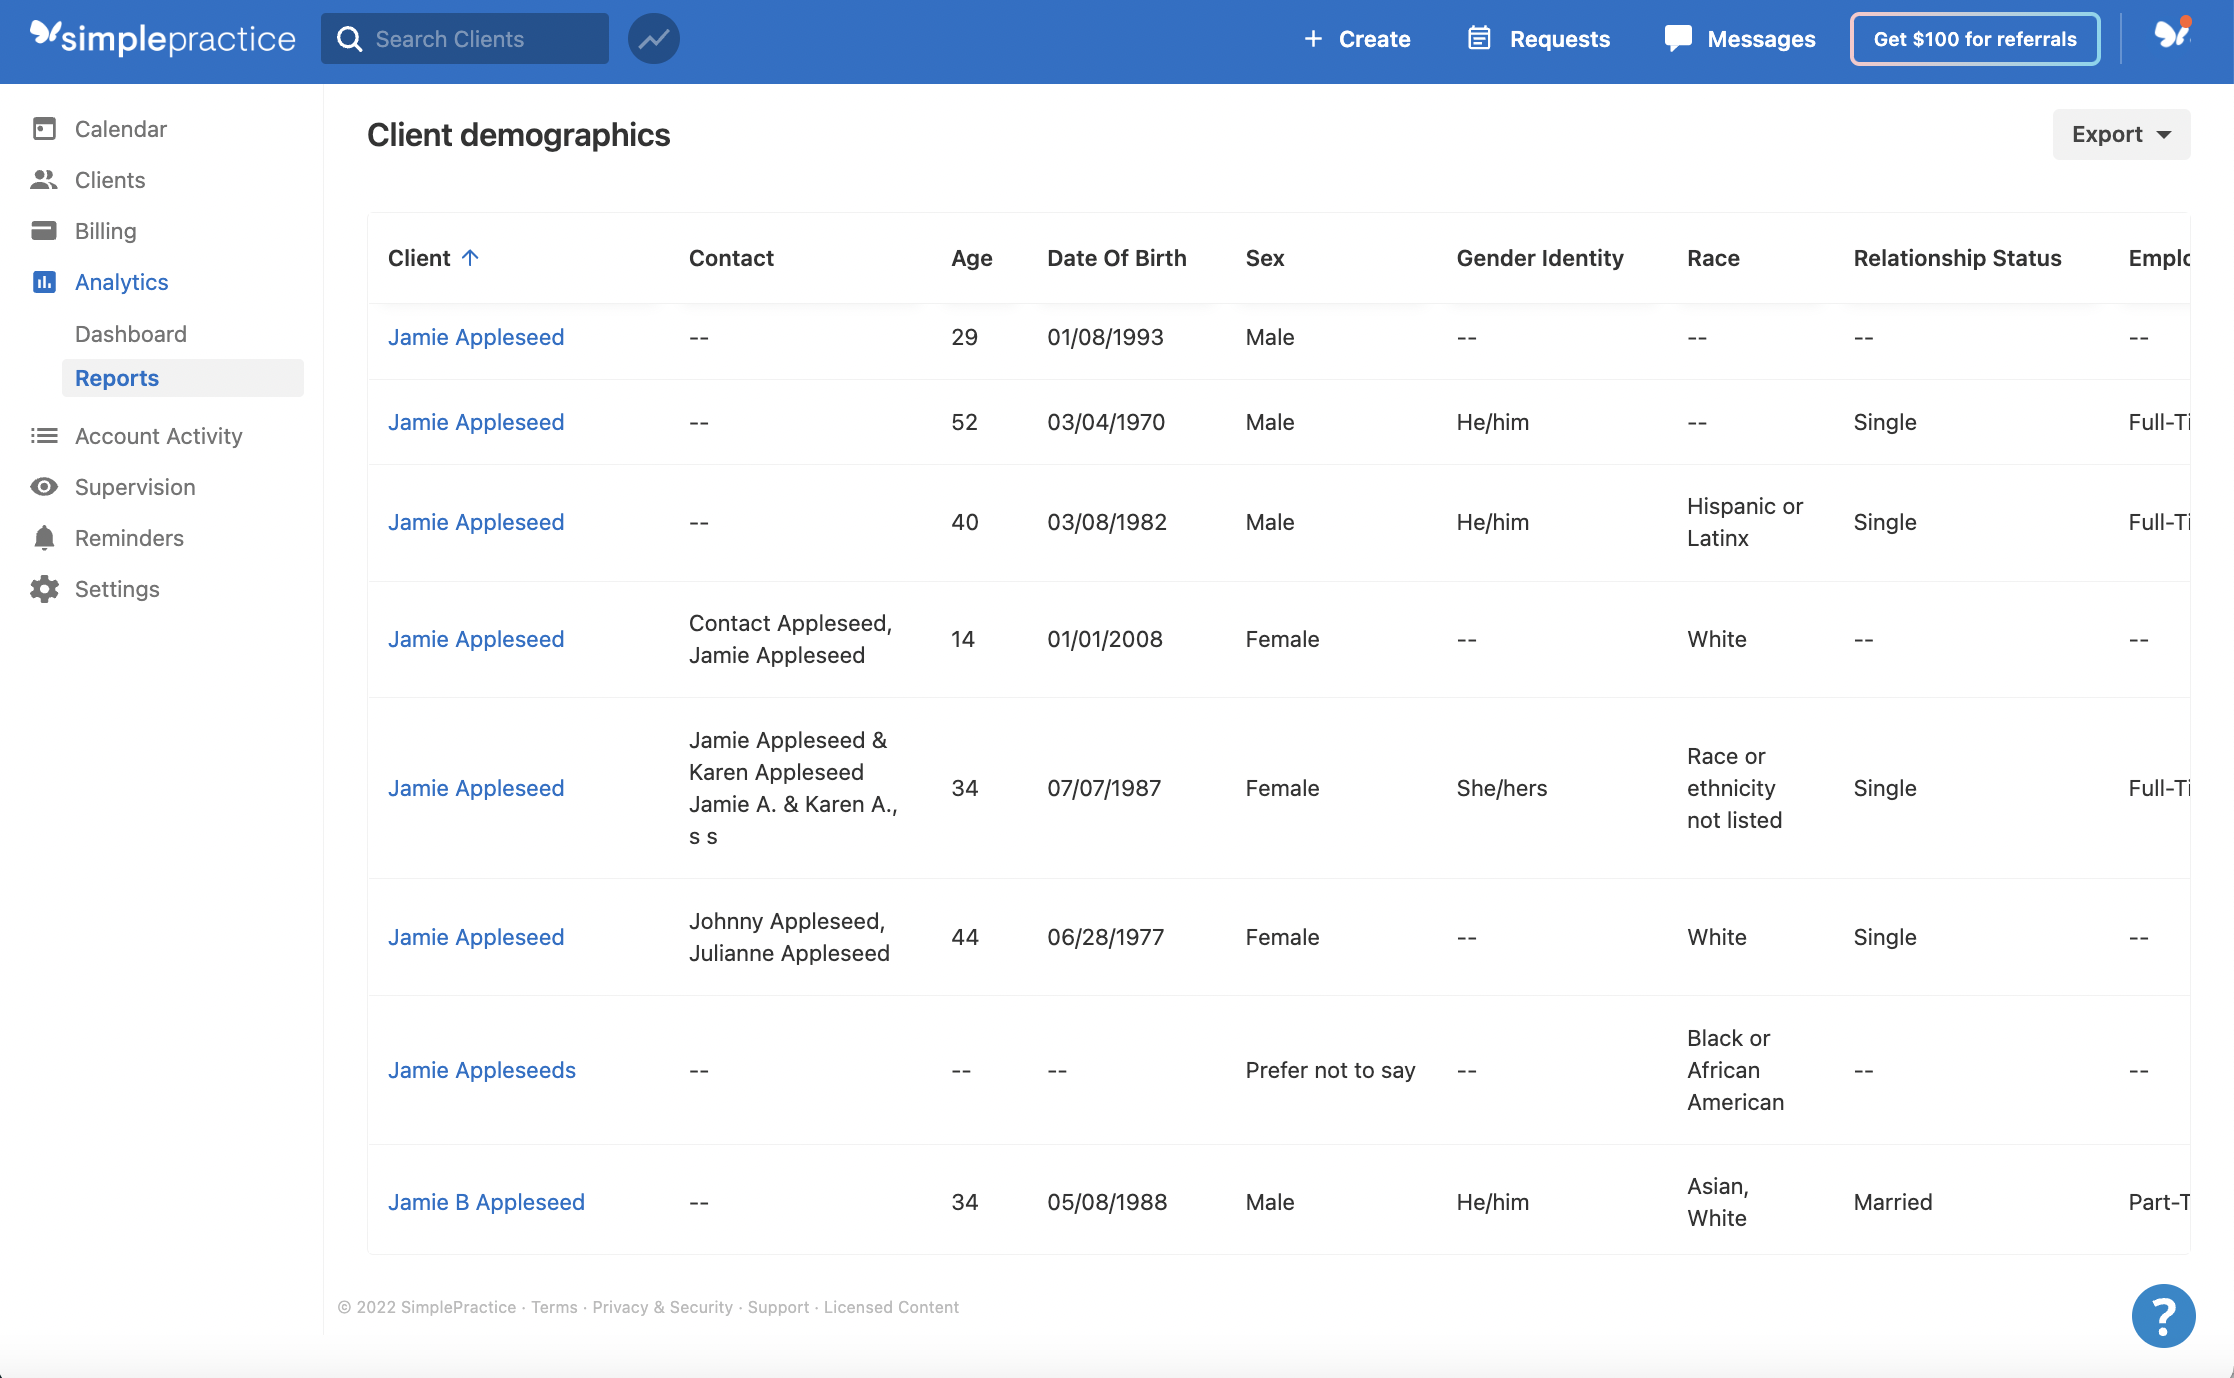
Task: Open Supervision eye icon
Action: 44,487
